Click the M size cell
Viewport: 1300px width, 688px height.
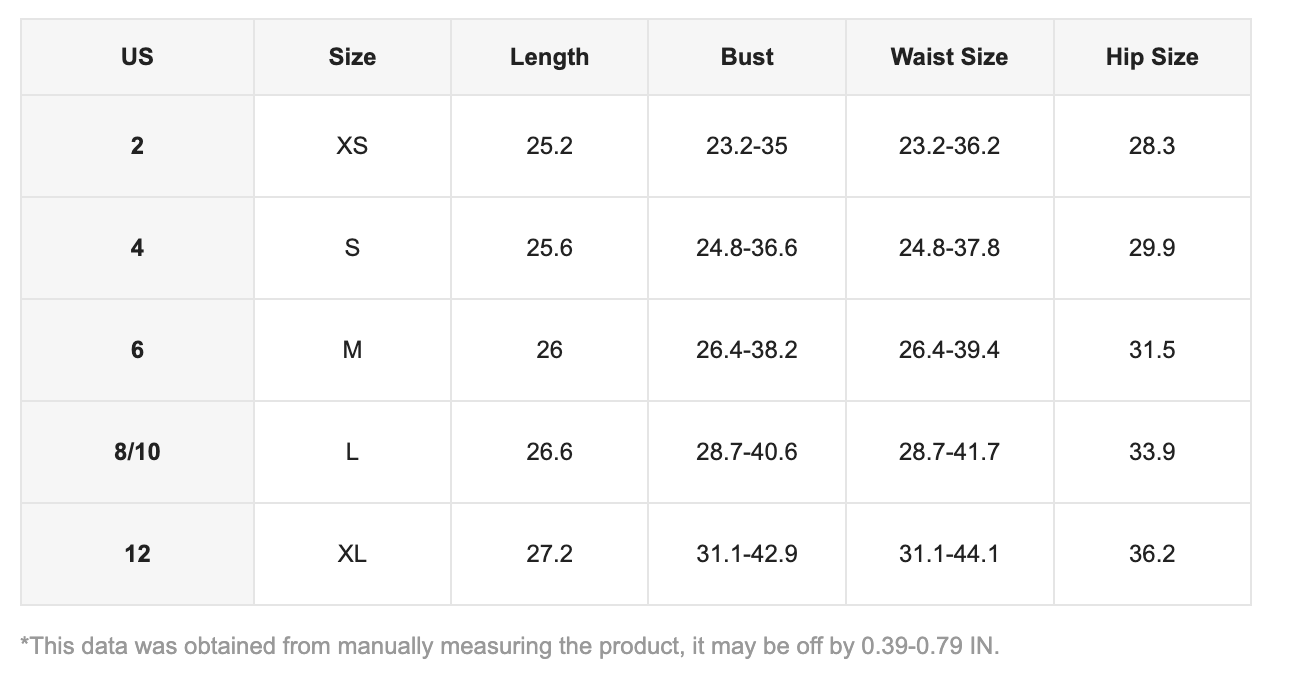pyautogui.click(x=352, y=350)
